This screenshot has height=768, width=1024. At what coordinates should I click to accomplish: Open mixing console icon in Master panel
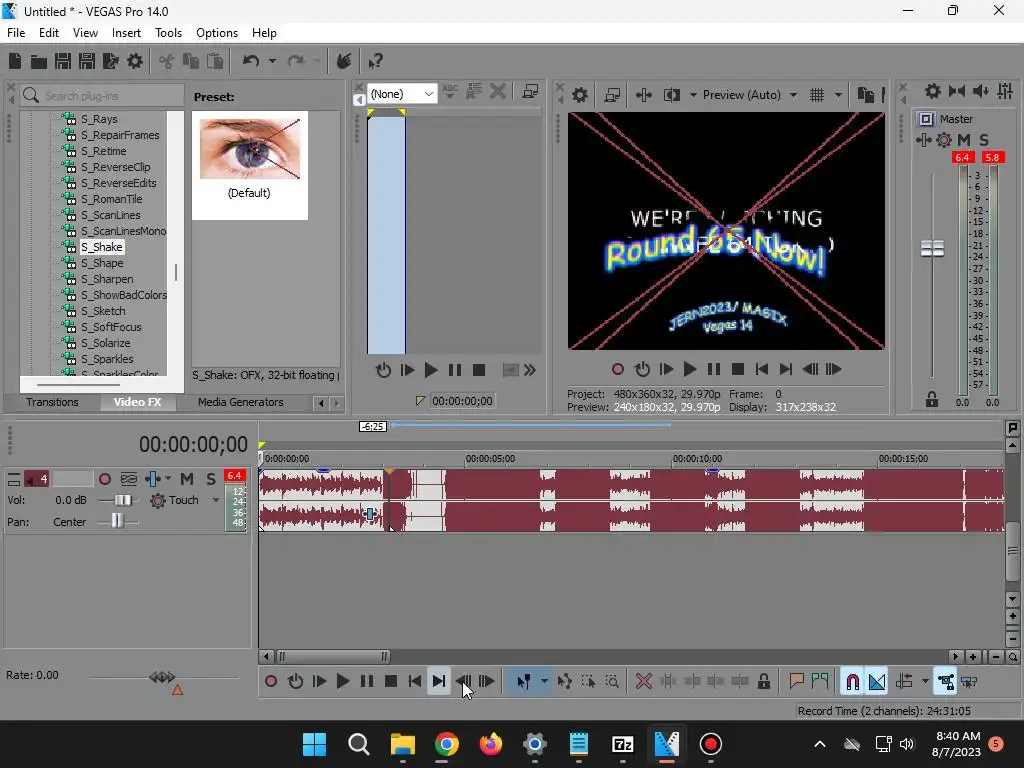coord(1004,91)
